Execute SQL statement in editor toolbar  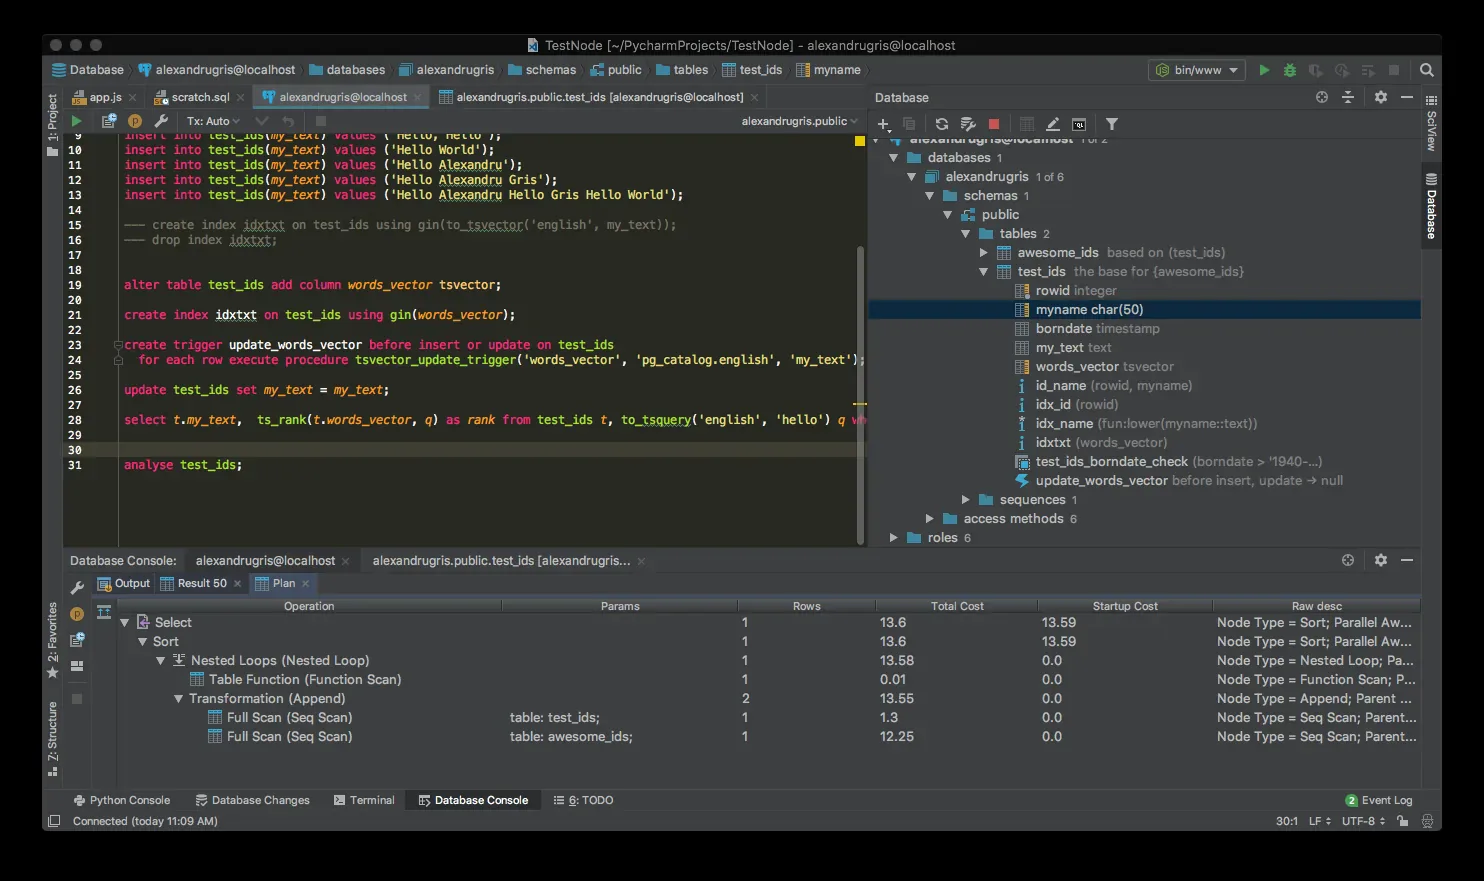[76, 121]
